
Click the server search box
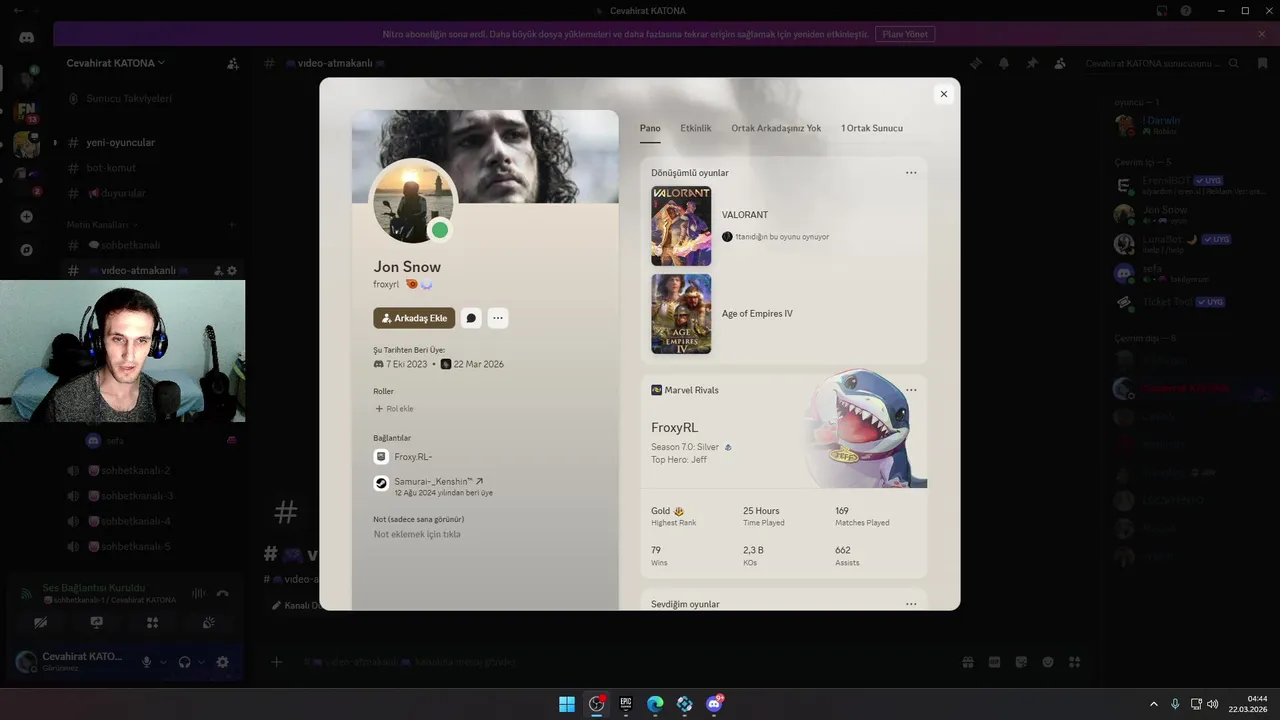pyautogui.click(x=1162, y=63)
